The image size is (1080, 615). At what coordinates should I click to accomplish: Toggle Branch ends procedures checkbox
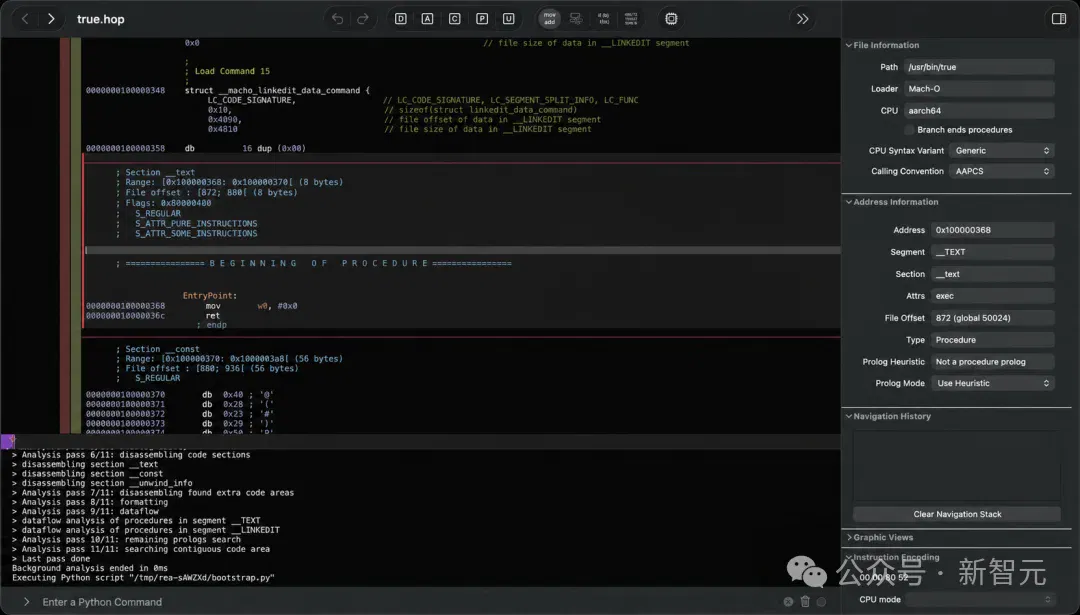click(909, 129)
